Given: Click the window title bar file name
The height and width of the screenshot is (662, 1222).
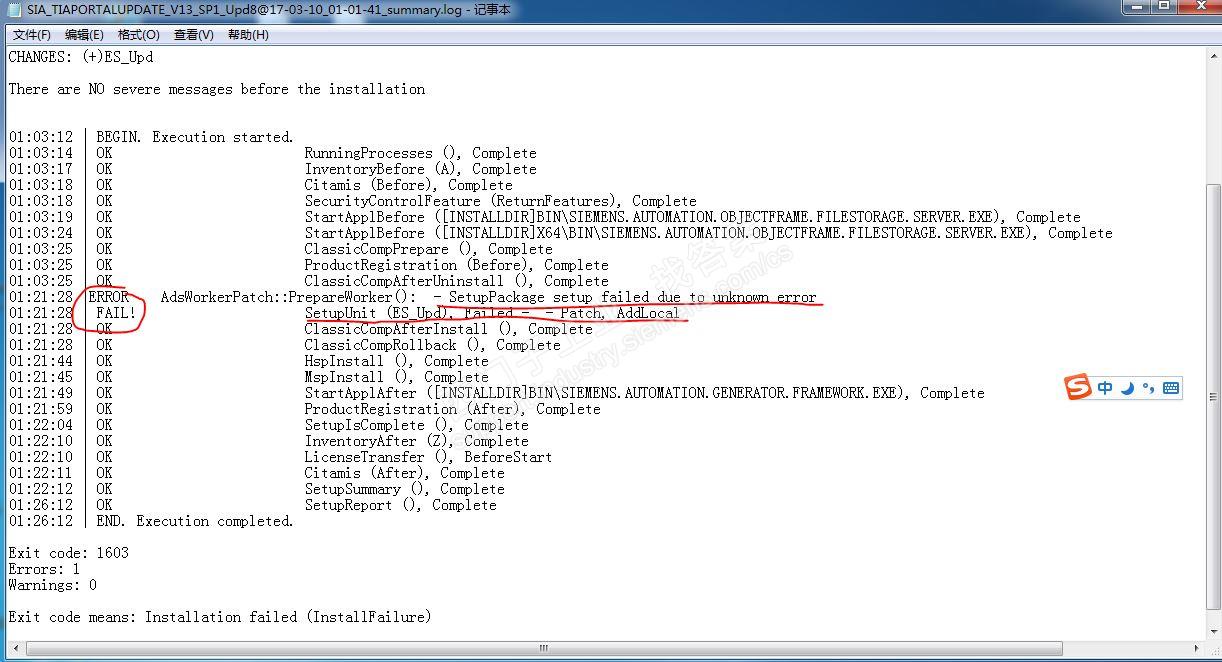Looking at the screenshot, I should click(x=268, y=10).
